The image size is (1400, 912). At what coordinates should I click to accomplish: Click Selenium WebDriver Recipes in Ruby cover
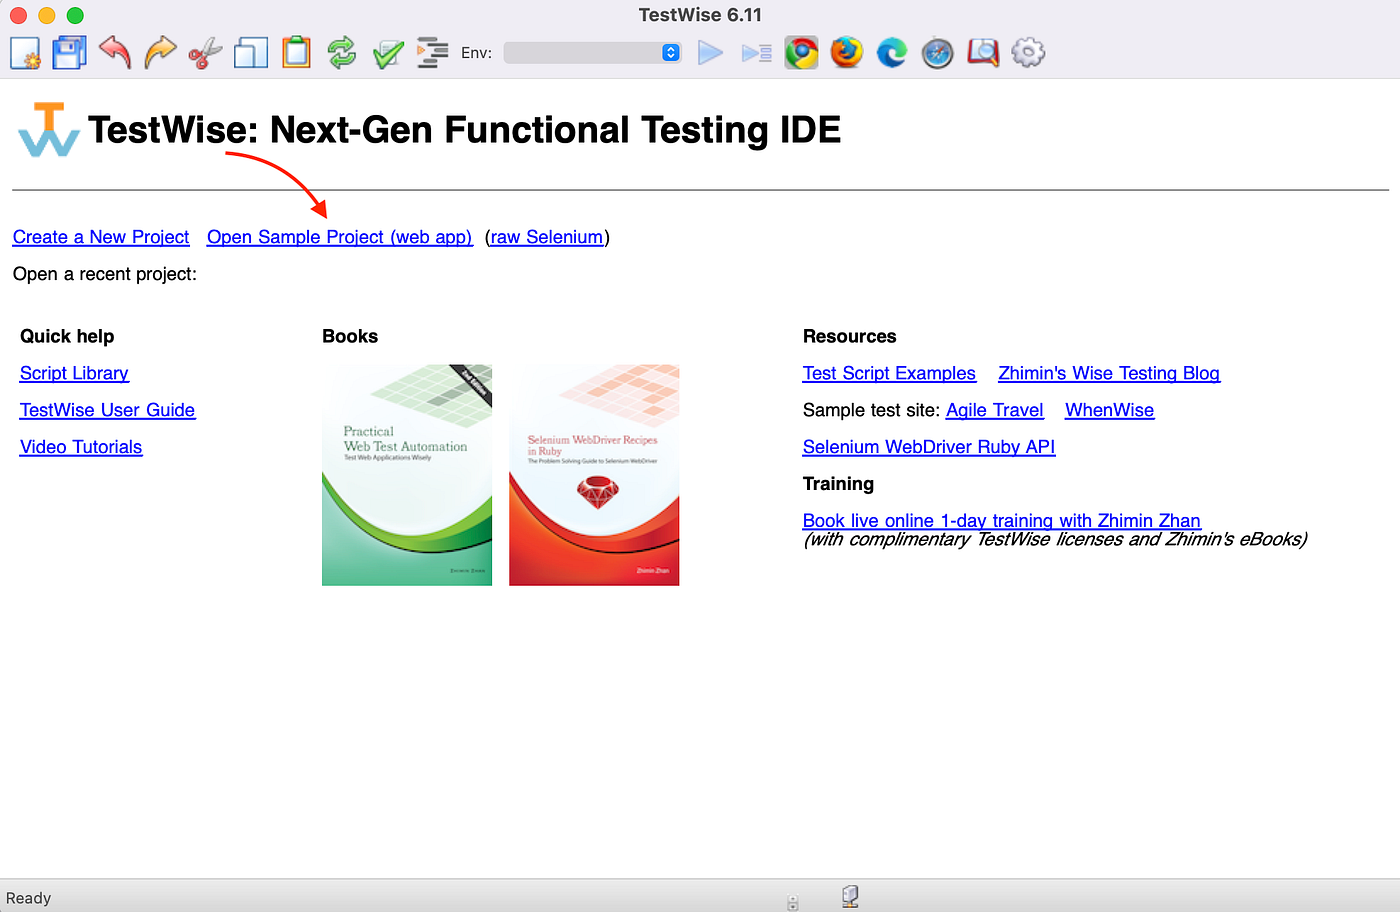594,475
